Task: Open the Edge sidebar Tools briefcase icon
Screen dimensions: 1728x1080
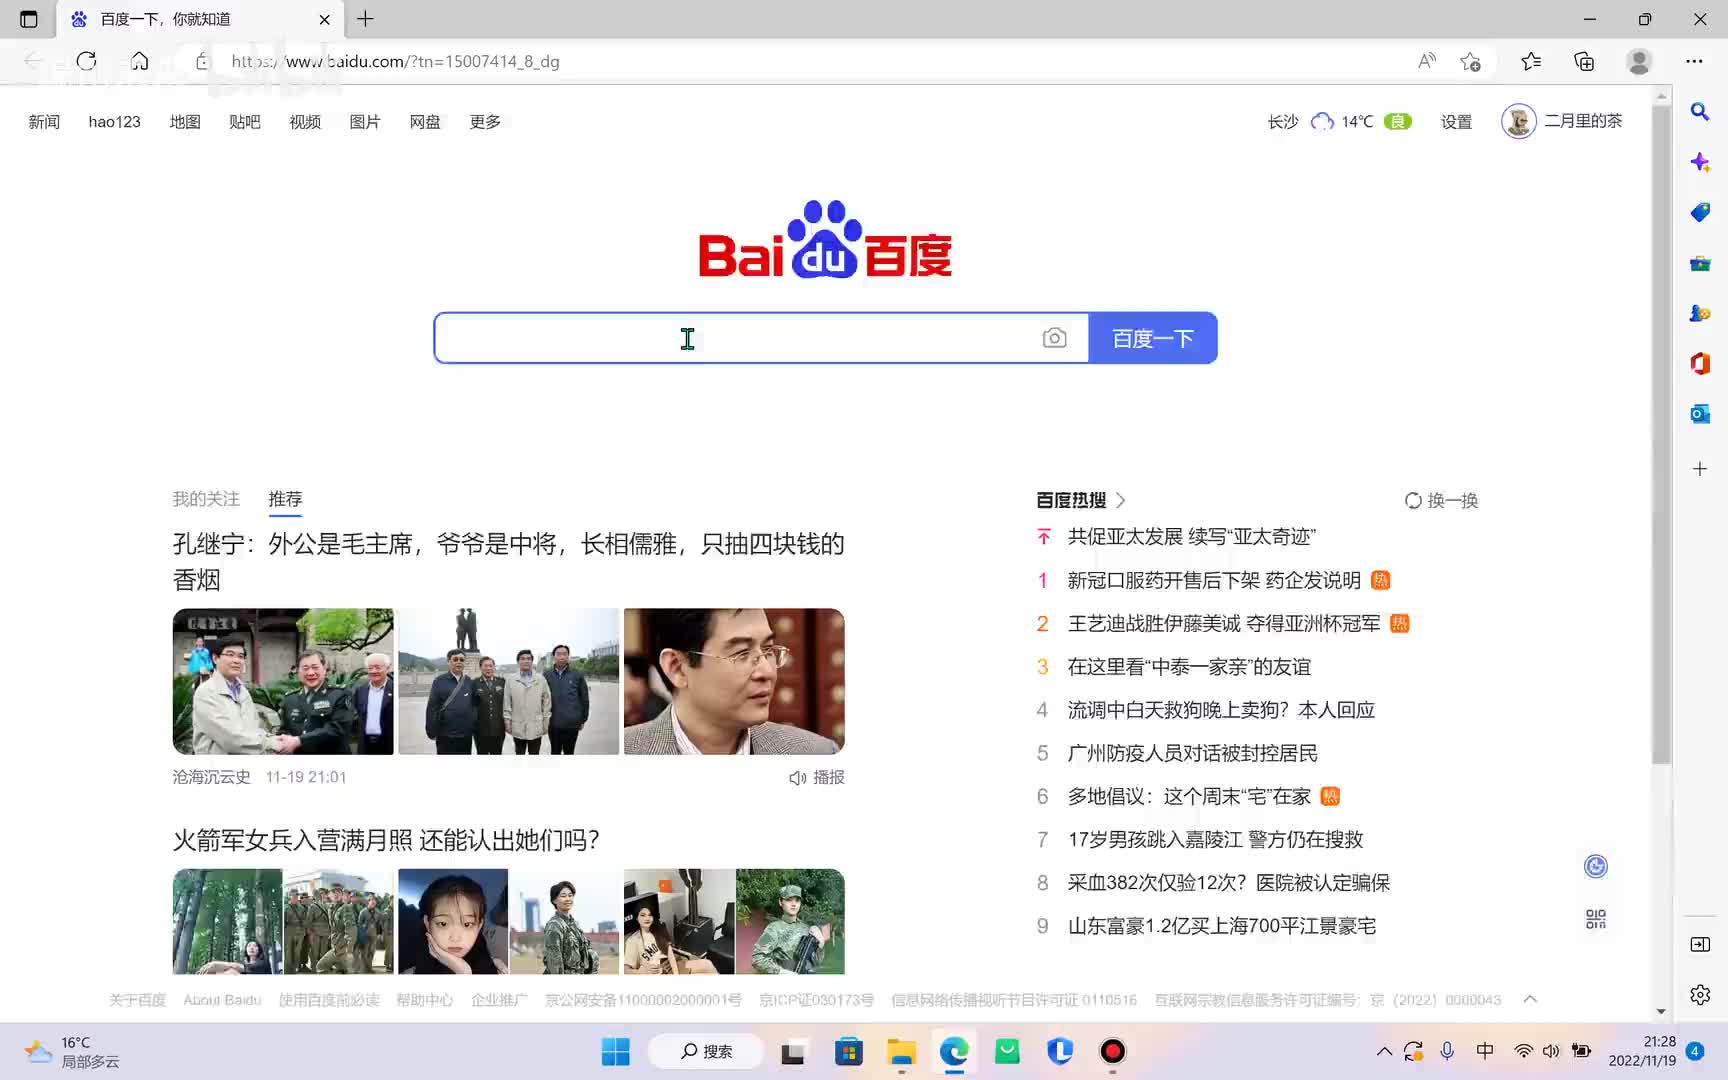Action: point(1700,263)
